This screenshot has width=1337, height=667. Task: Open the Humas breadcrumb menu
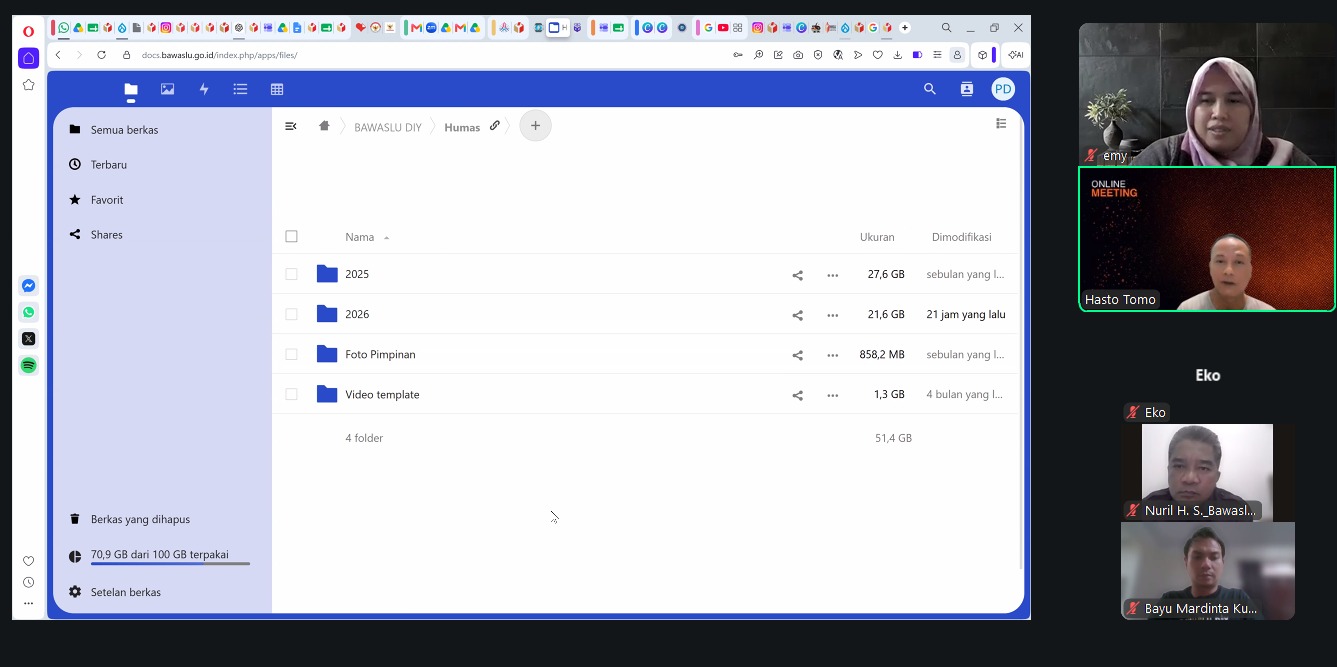462,127
